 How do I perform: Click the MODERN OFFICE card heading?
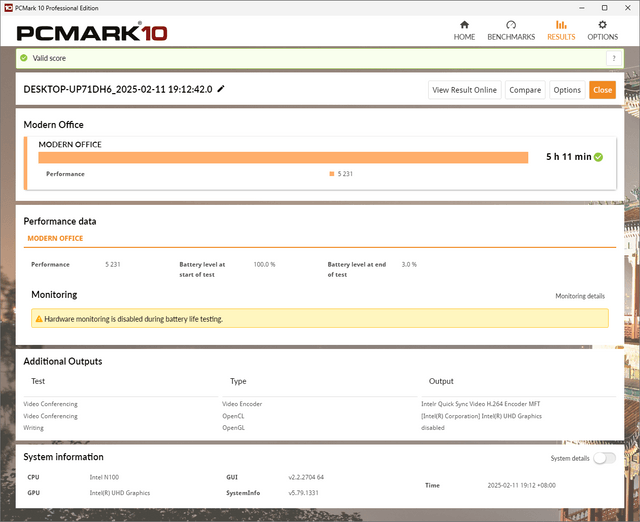tap(70, 144)
